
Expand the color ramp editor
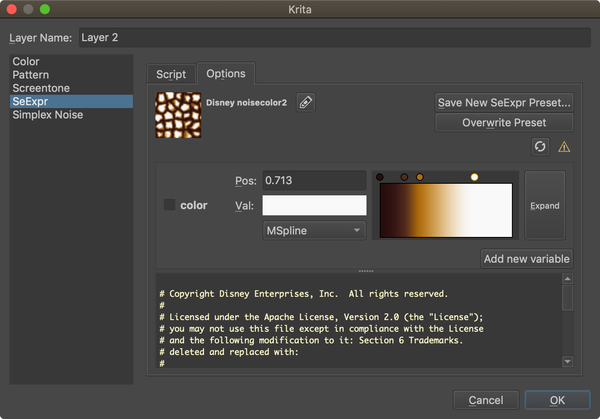tap(545, 205)
